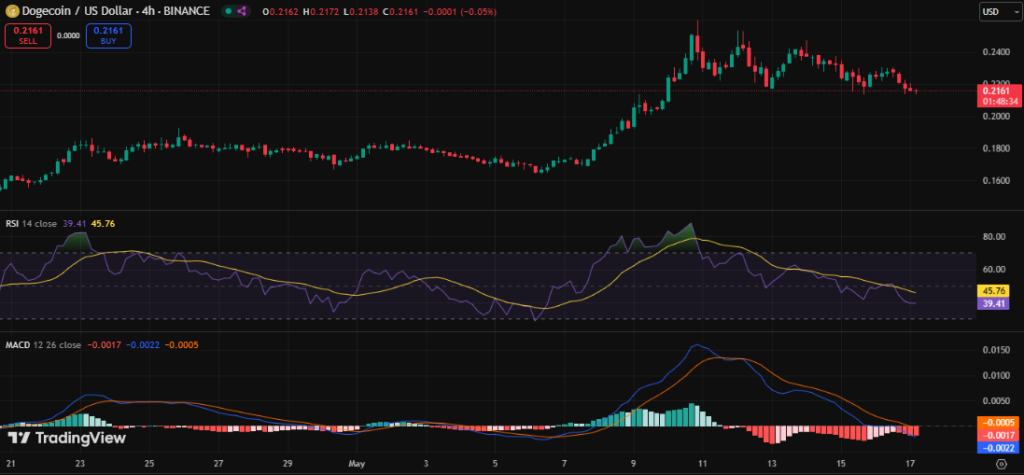Click date label 17 on time axis
Image resolution: width=1024 pixels, height=475 pixels.
911,463
